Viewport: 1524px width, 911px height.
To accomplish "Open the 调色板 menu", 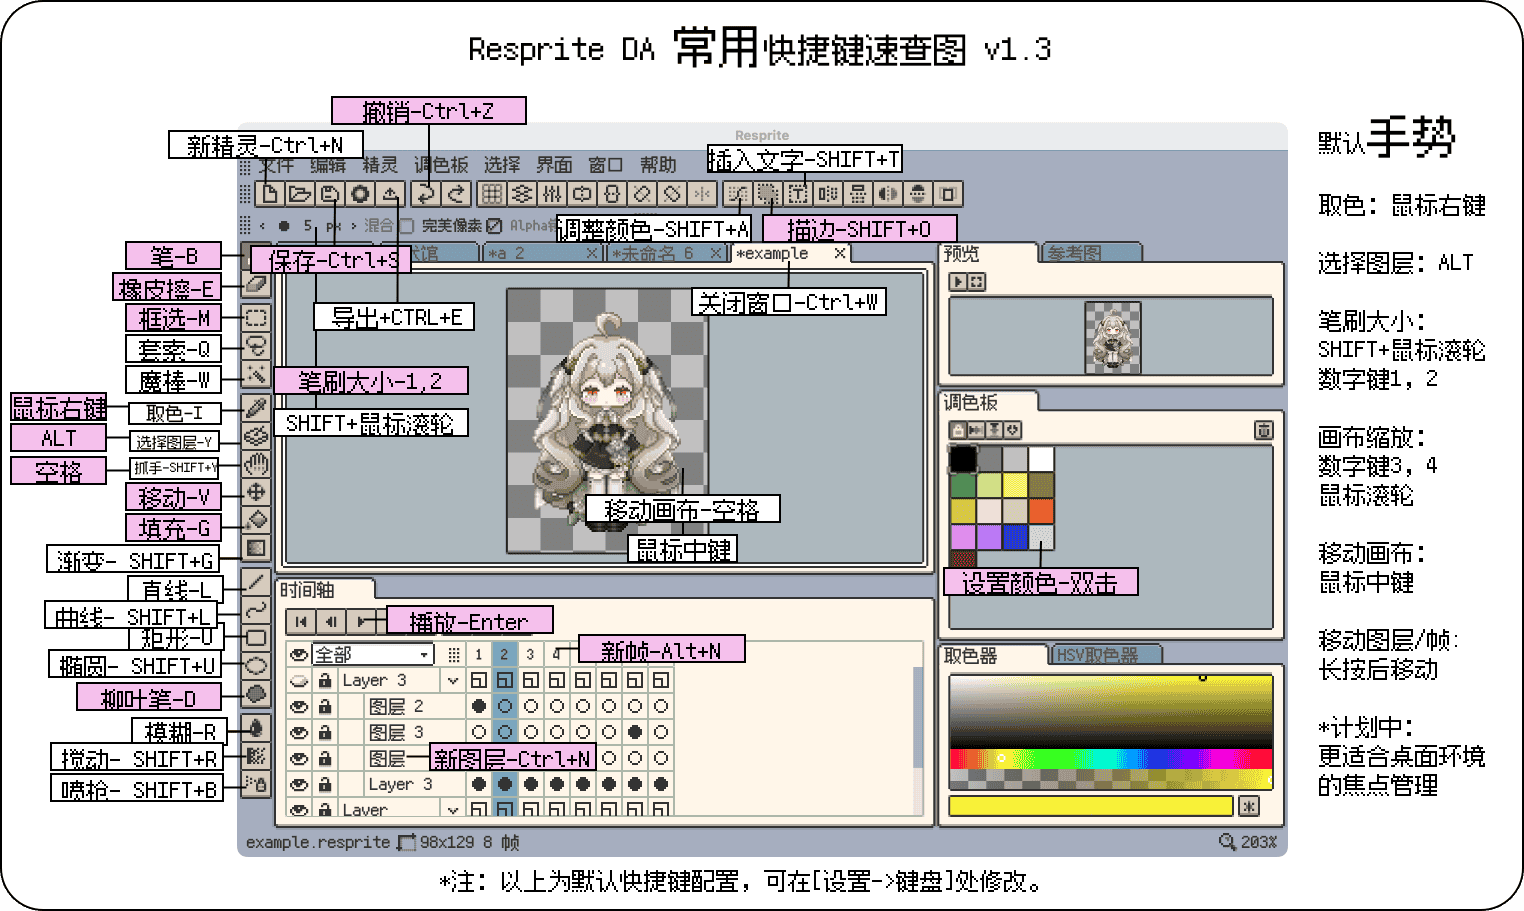I will [x=441, y=165].
